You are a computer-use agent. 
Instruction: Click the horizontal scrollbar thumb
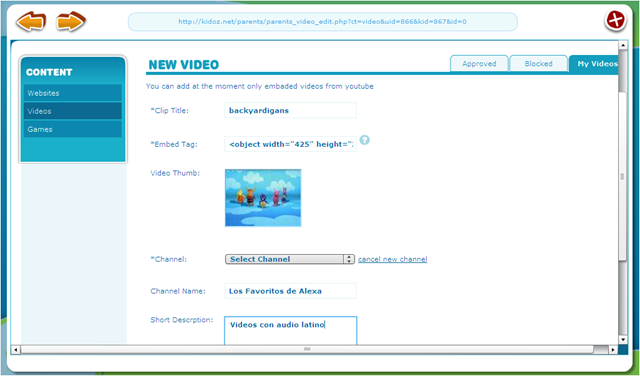307,349
